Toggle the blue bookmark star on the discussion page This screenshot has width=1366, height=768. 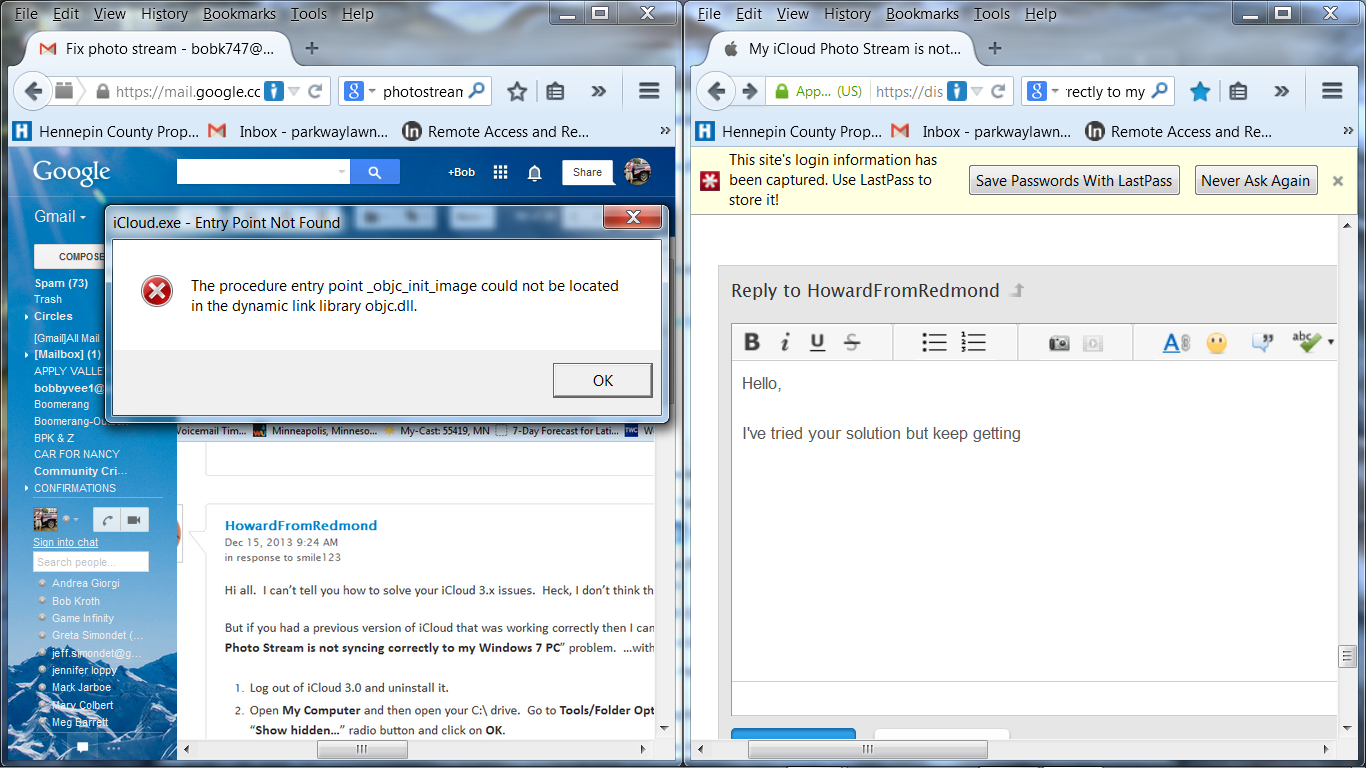click(1200, 91)
